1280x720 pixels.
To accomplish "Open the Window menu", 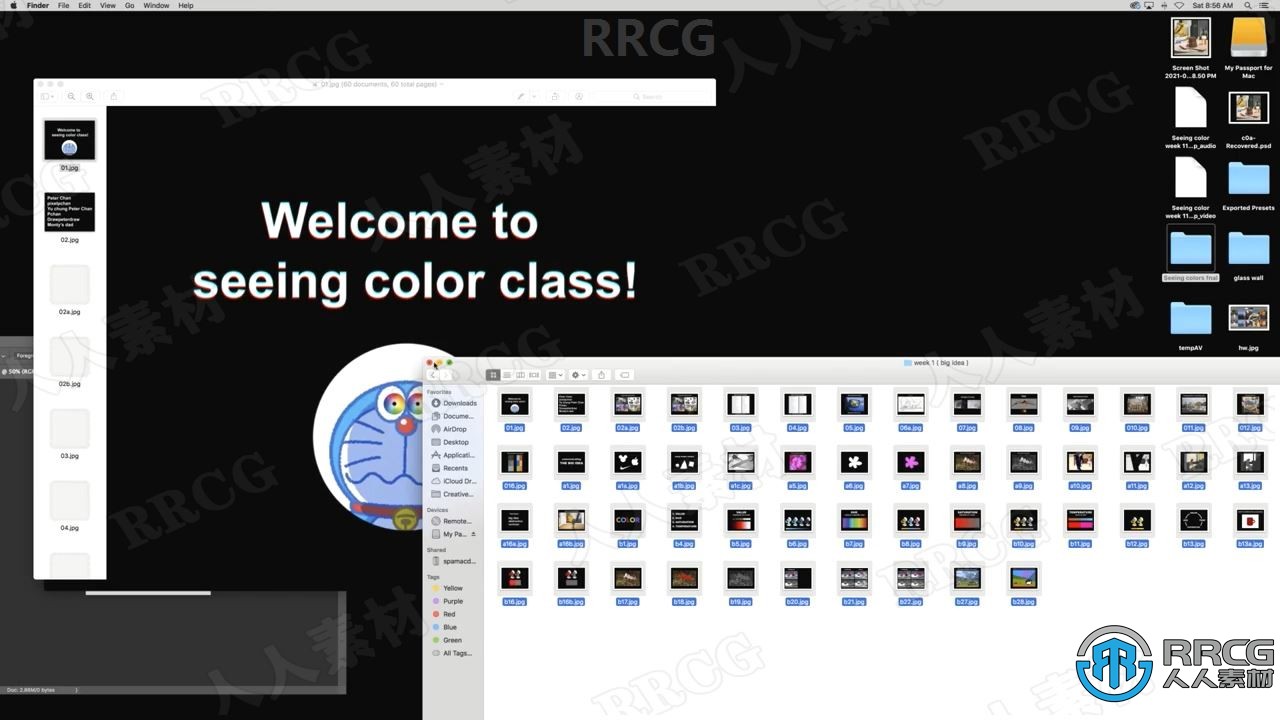I will [156, 5].
